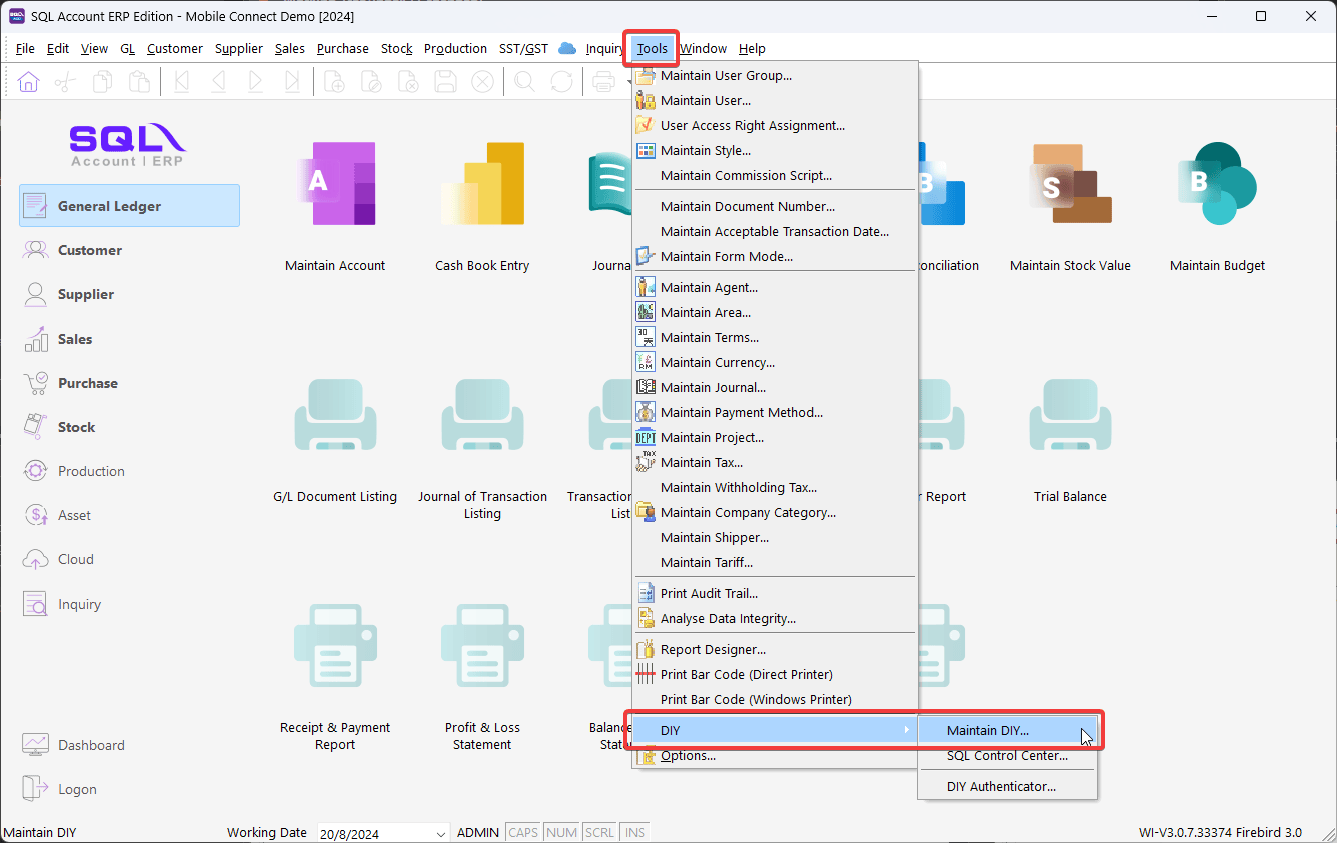This screenshot has height=843, width=1337.
Task: Open the Maintain Account icon
Action: (x=334, y=187)
